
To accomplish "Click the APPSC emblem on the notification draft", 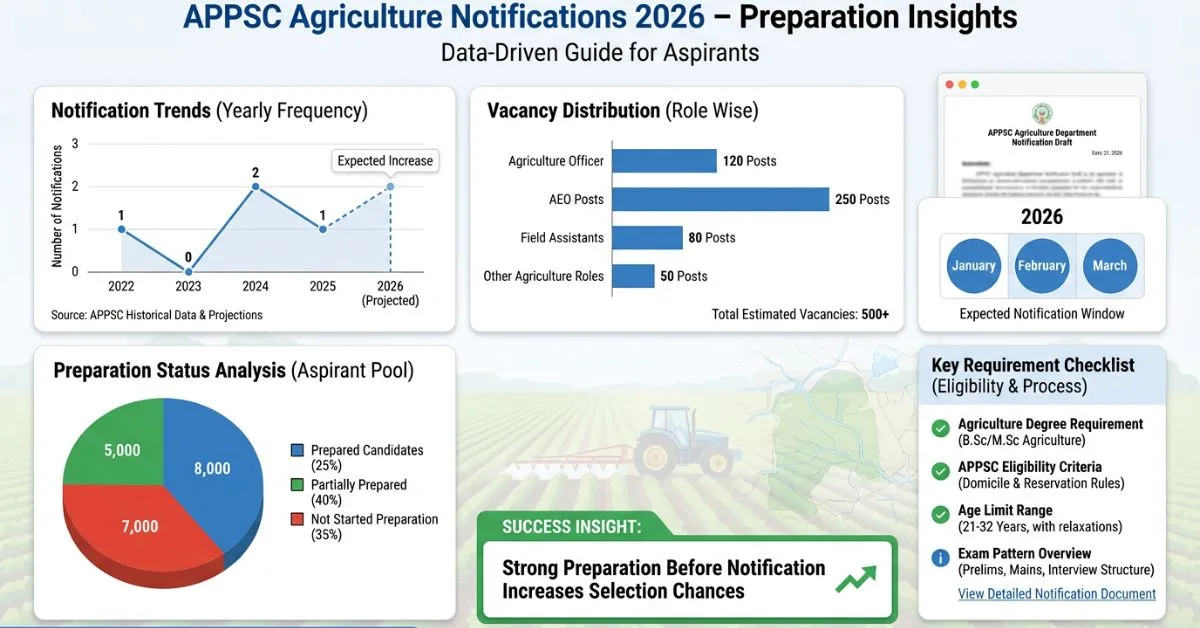I will (1041, 112).
